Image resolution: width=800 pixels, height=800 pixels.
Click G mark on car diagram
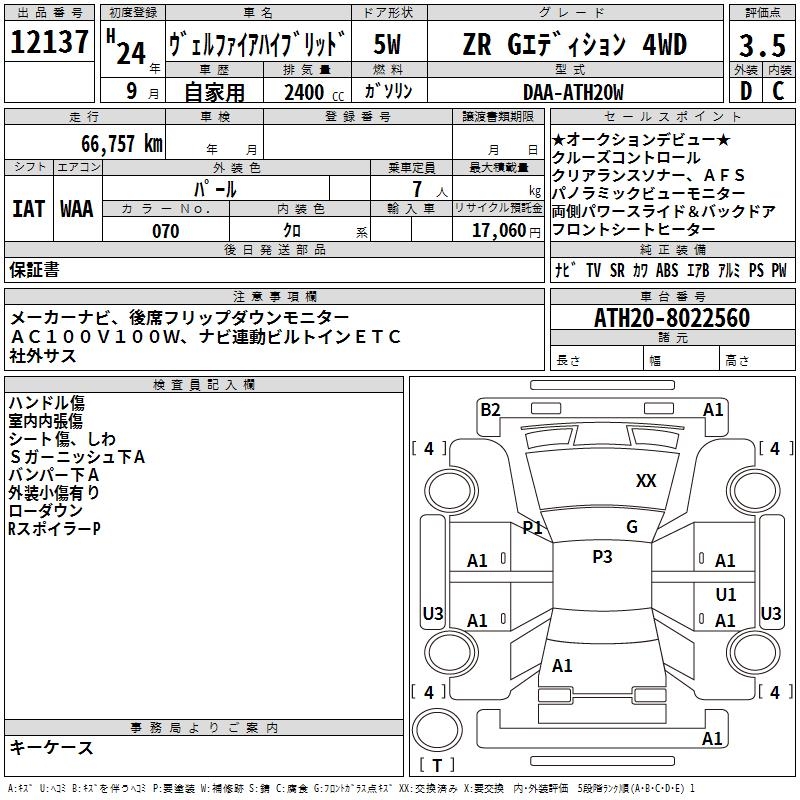tap(632, 526)
